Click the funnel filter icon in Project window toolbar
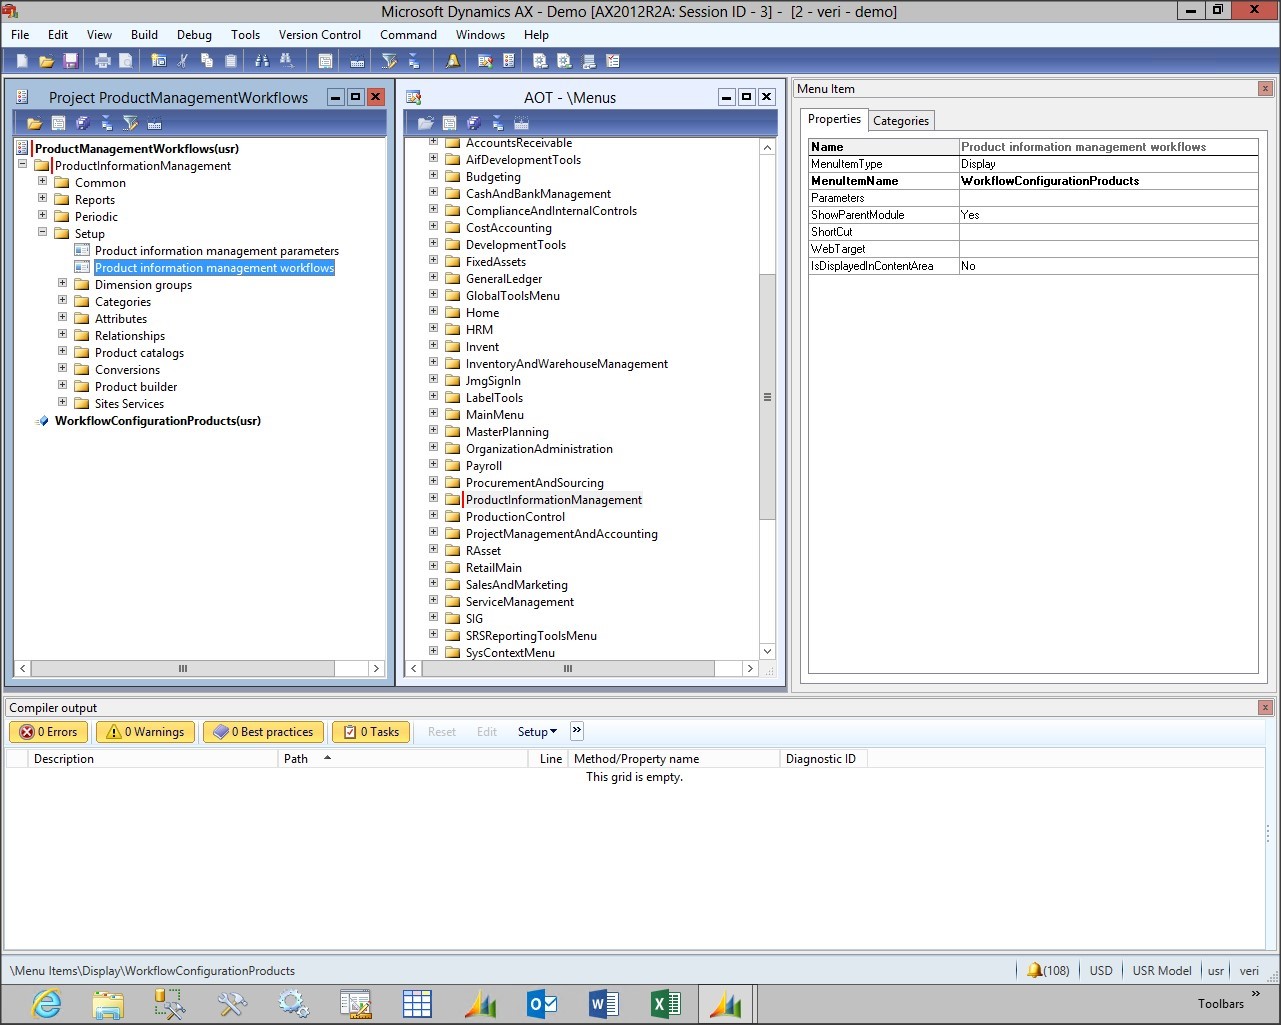Image resolution: width=1281 pixels, height=1025 pixels. point(130,124)
